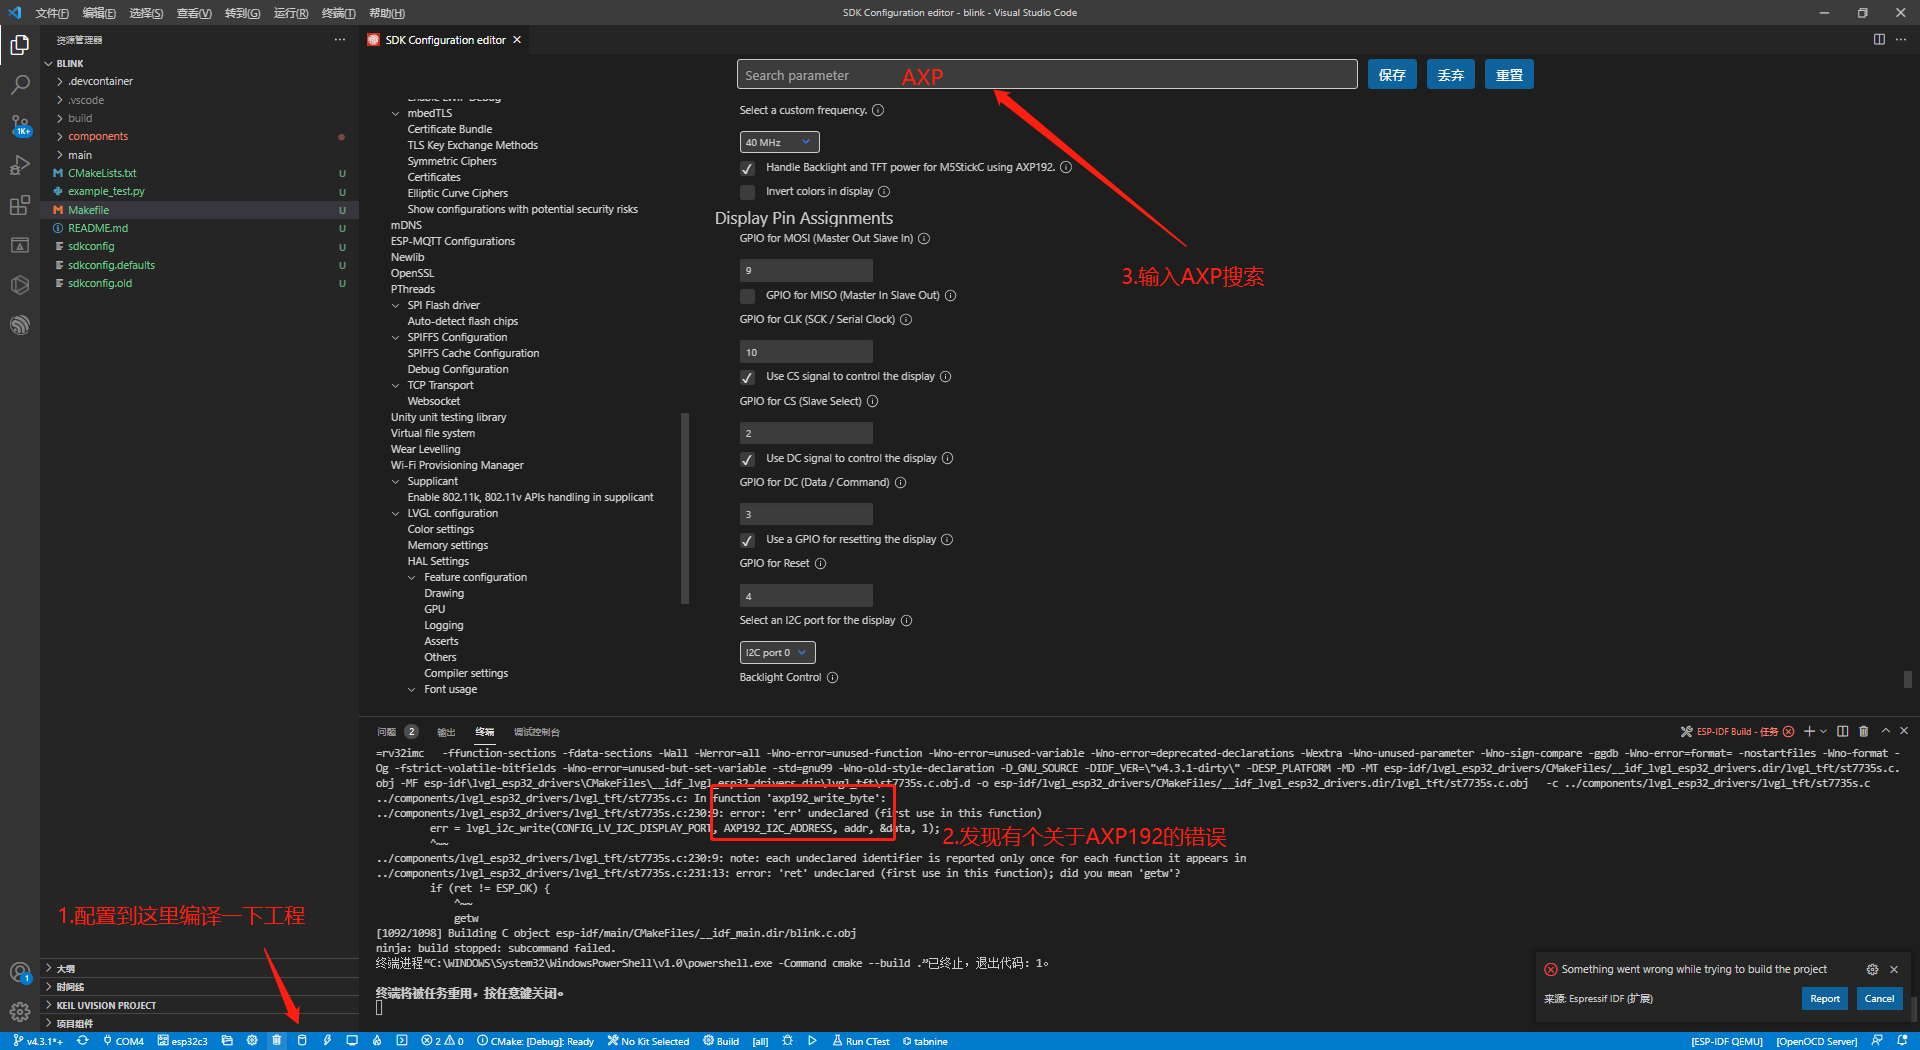Show info for Select a custom frequency
This screenshot has width=1920, height=1050.
point(878,110)
